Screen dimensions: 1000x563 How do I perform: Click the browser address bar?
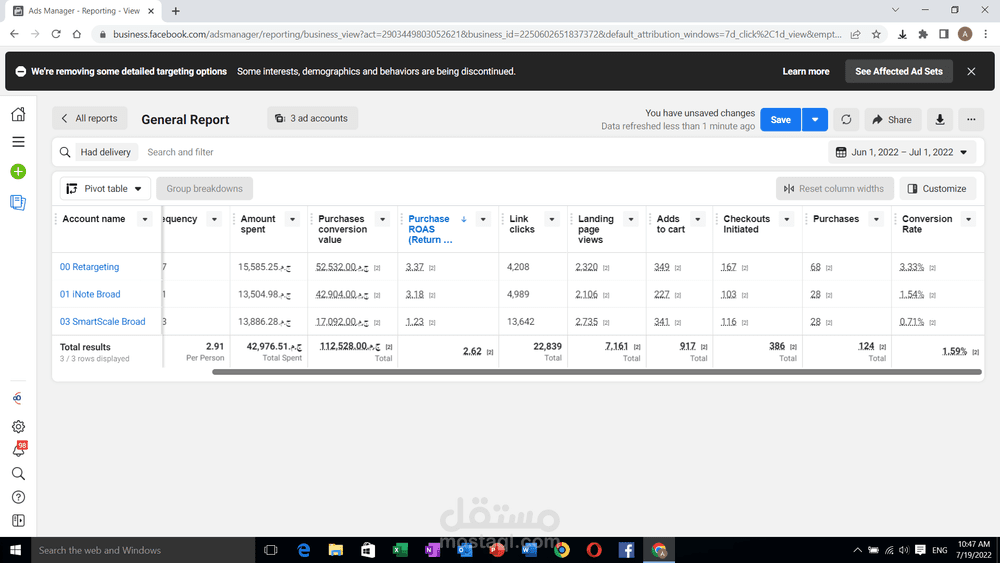coord(476,34)
